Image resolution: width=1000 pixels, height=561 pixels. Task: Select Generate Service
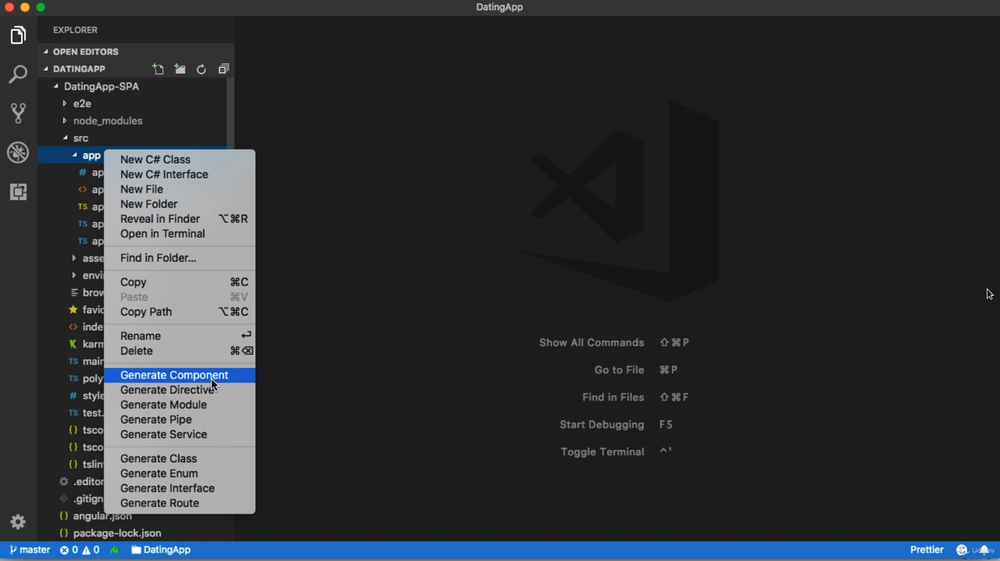[x=179, y=434]
